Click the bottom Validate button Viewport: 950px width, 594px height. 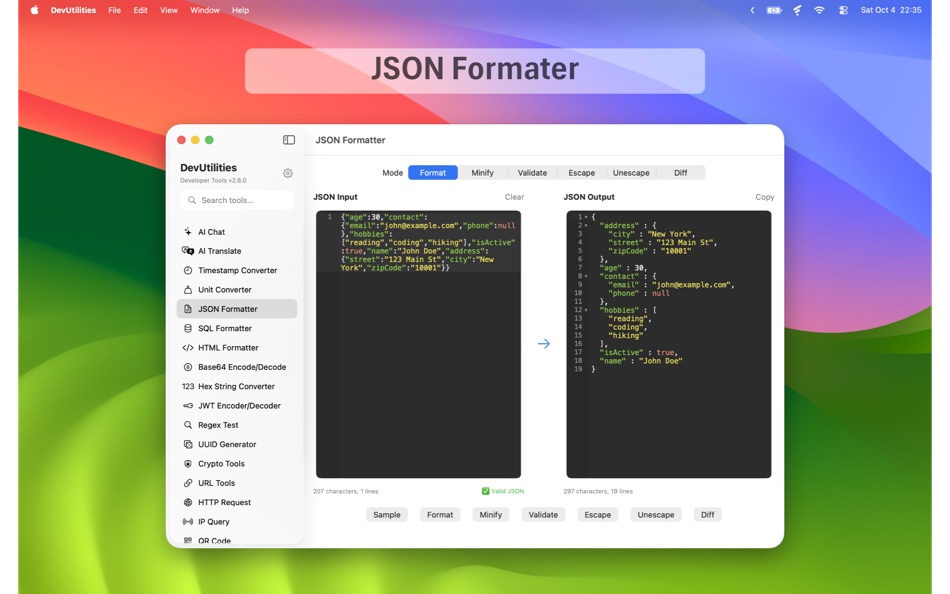(543, 515)
